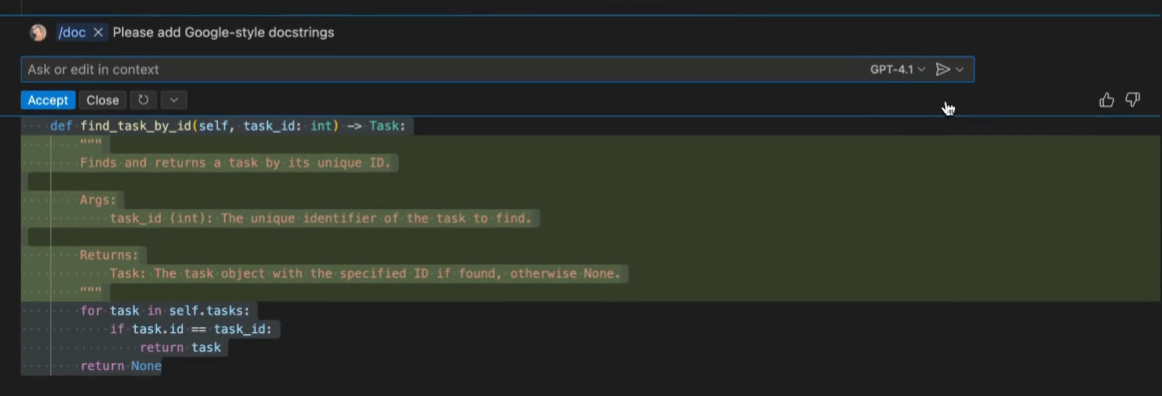Rerun the request with the circular arrow icon
This screenshot has height=396, width=1162.
pos(144,100)
